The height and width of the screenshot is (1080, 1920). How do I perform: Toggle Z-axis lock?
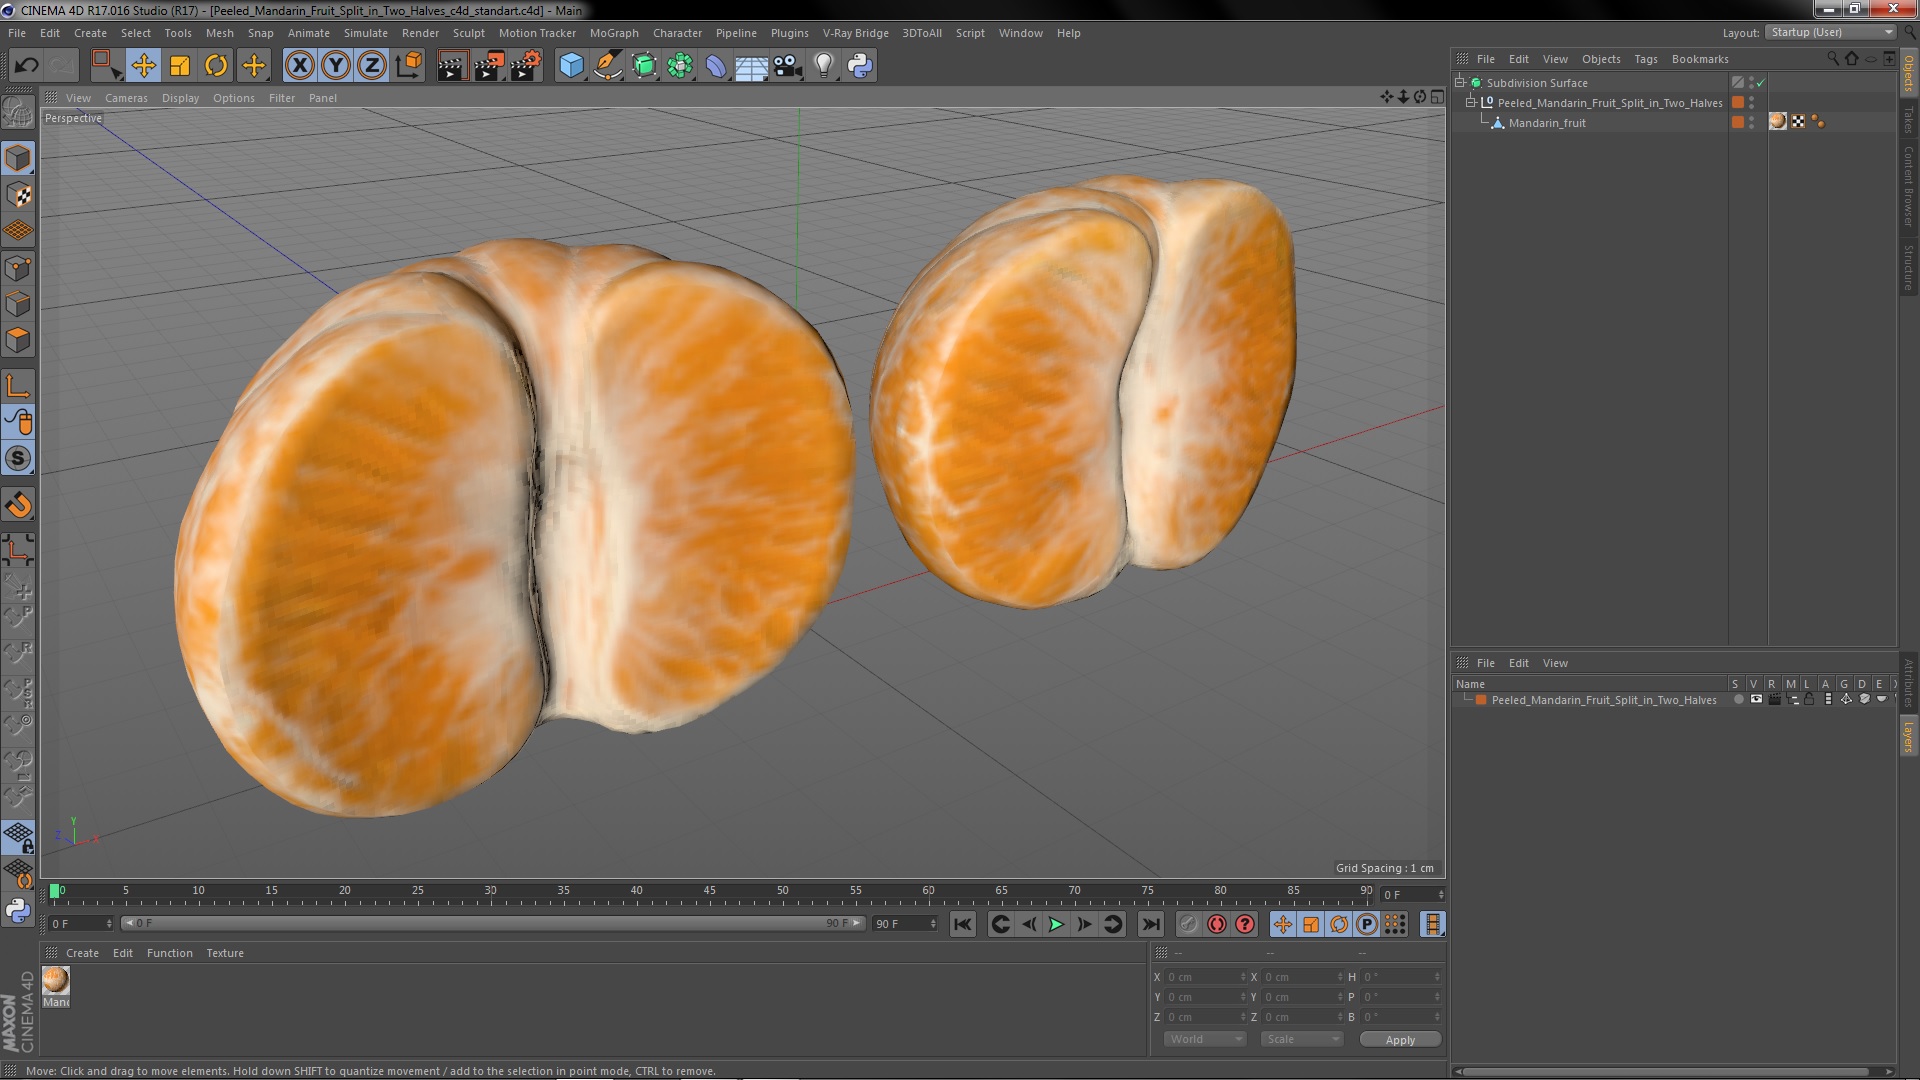[372, 66]
